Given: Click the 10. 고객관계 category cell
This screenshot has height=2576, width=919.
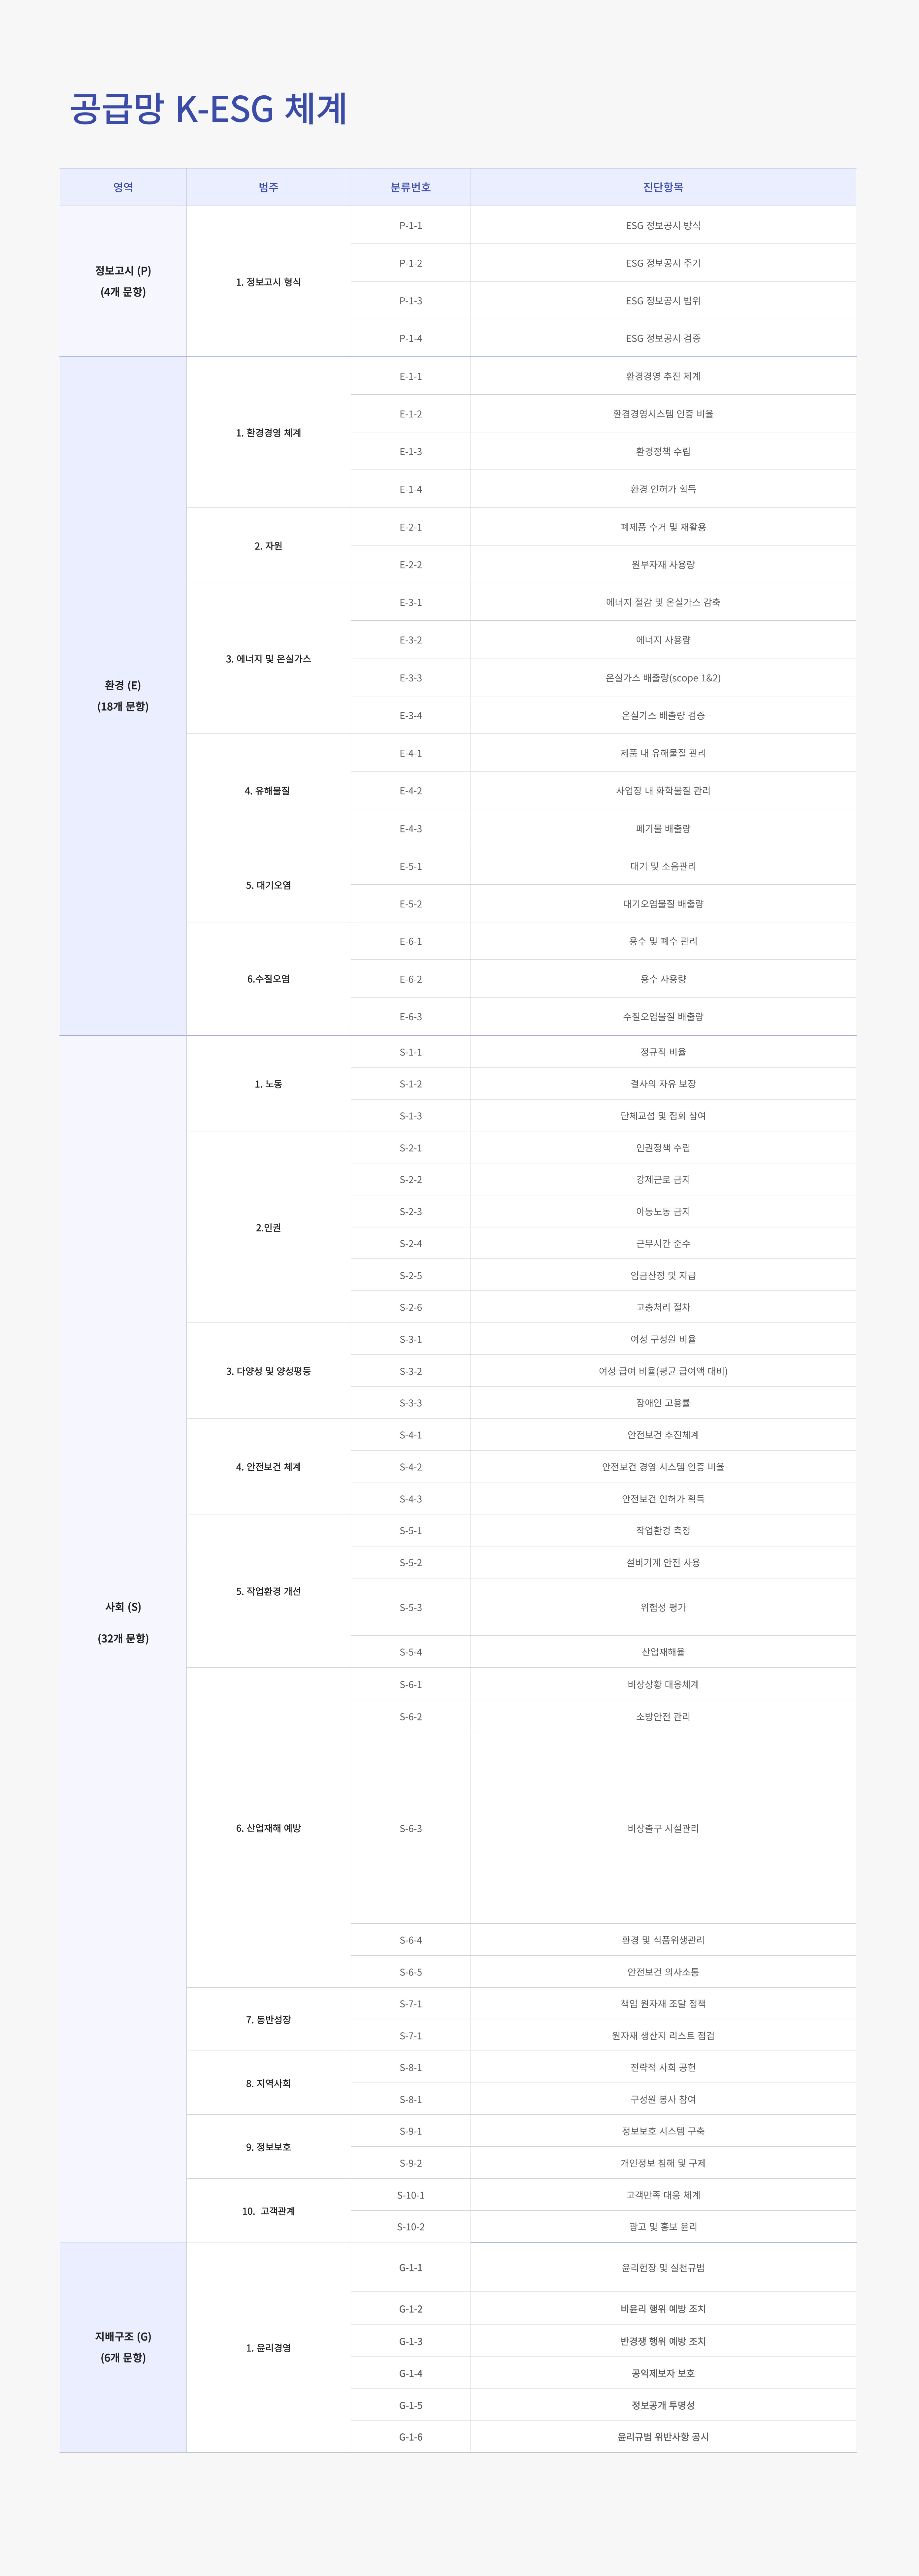Looking at the screenshot, I should coord(268,2210).
